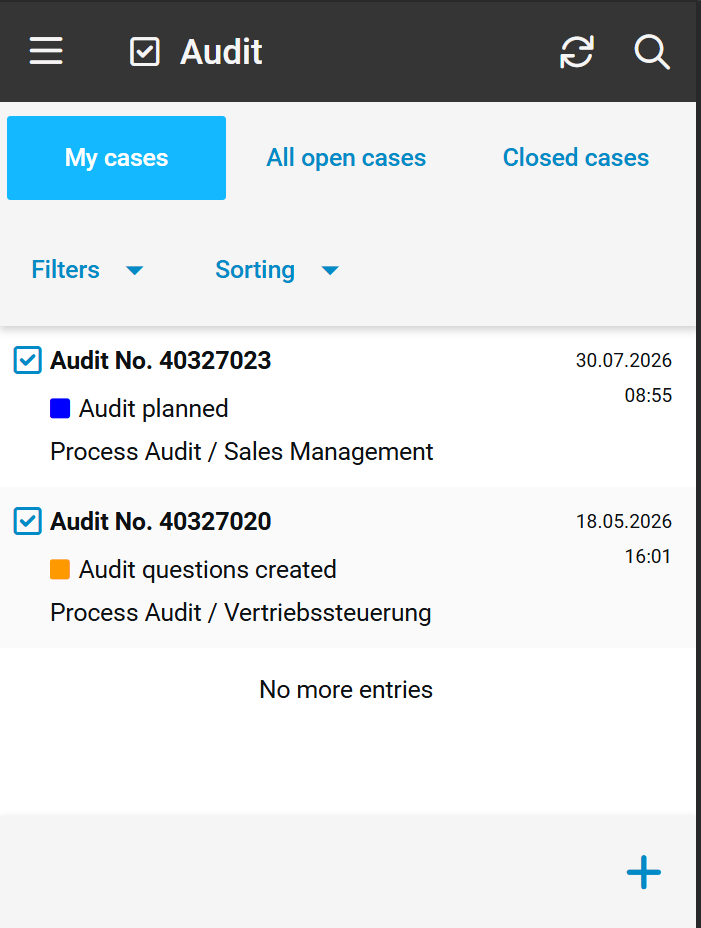Toggle the check icon for Audit No. 40327020
This screenshot has width=701, height=928.
tap(28, 521)
